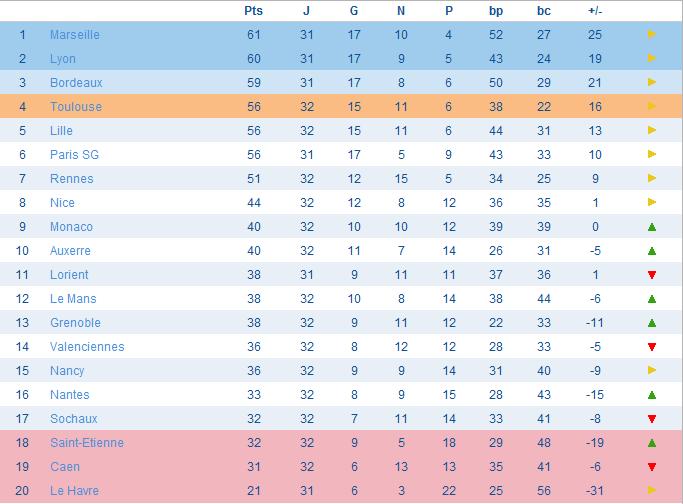Click the red down arrow beside Lorient
This screenshot has width=683, height=504.
click(x=652, y=275)
